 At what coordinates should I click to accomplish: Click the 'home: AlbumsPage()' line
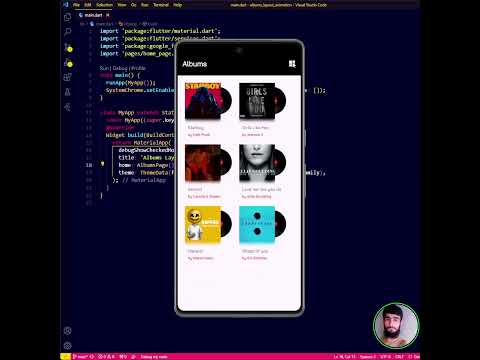(146, 165)
